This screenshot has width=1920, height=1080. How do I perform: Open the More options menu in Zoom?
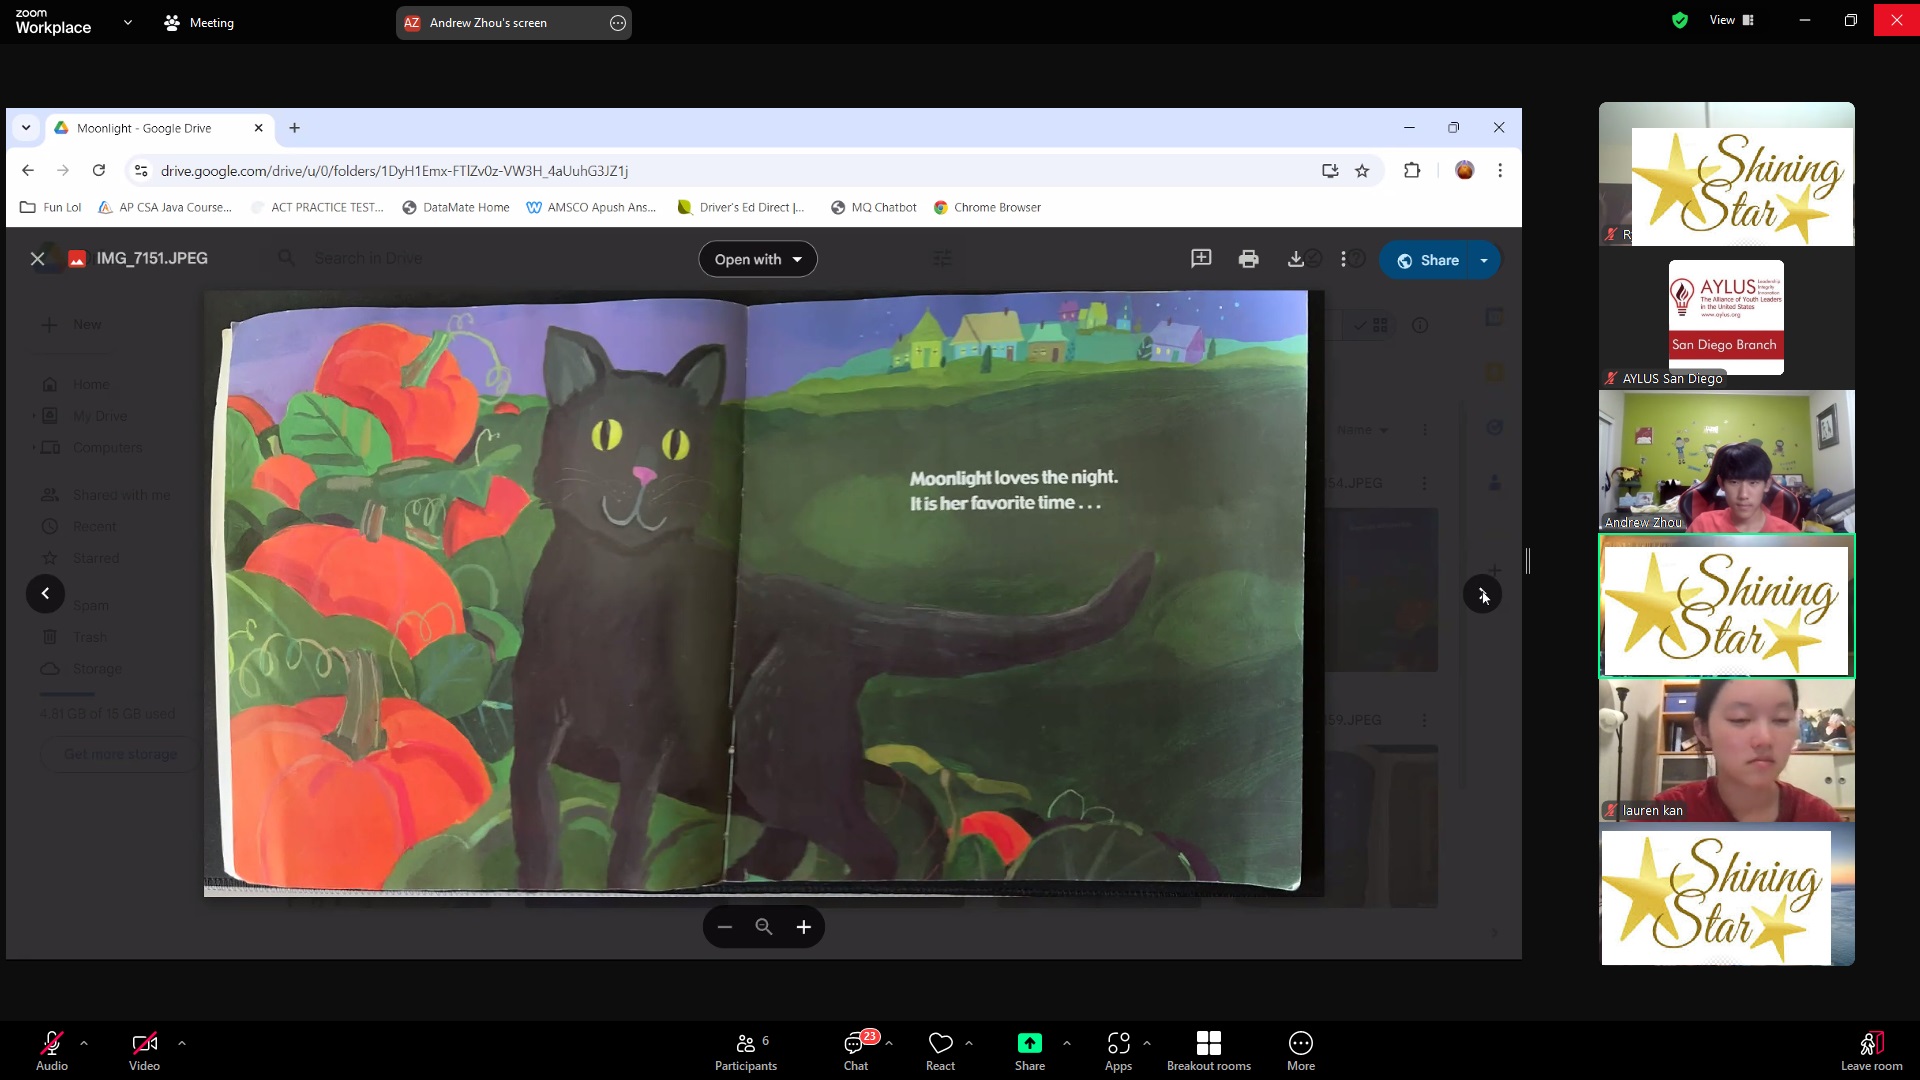click(1301, 1052)
